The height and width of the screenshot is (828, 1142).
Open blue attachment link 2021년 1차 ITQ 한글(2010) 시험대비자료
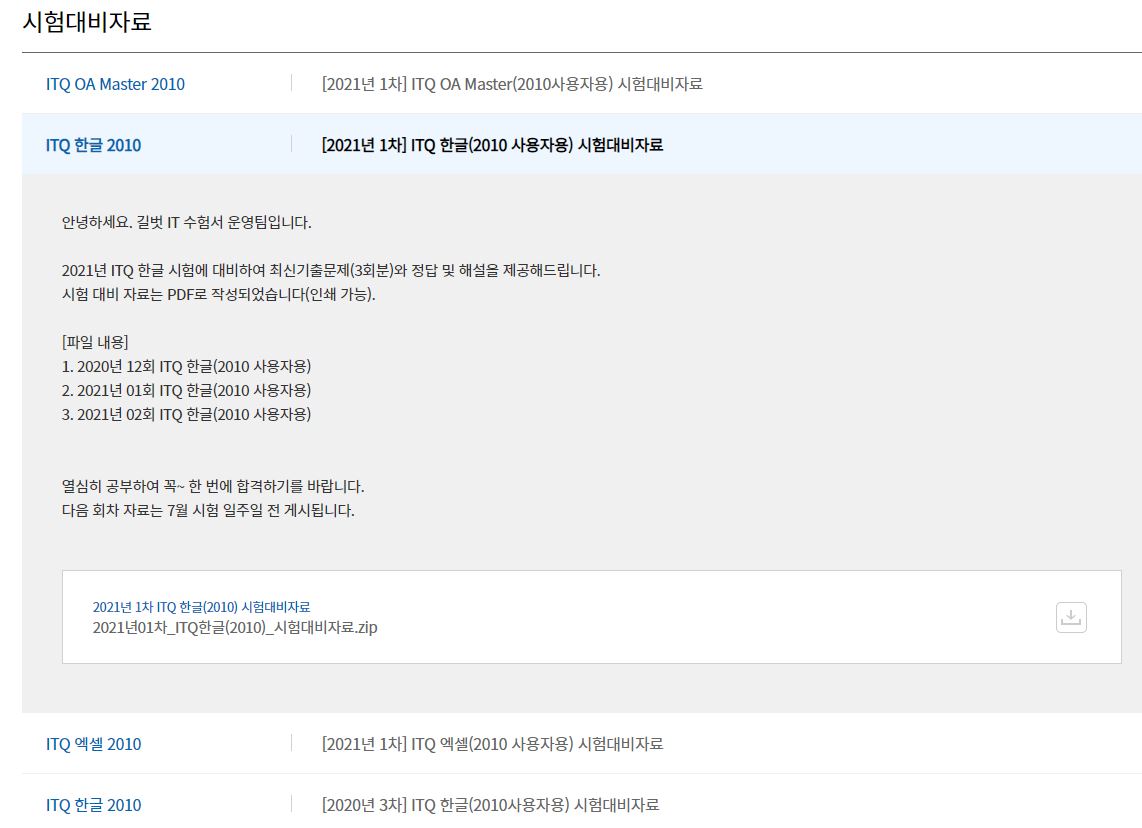[201, 607]
